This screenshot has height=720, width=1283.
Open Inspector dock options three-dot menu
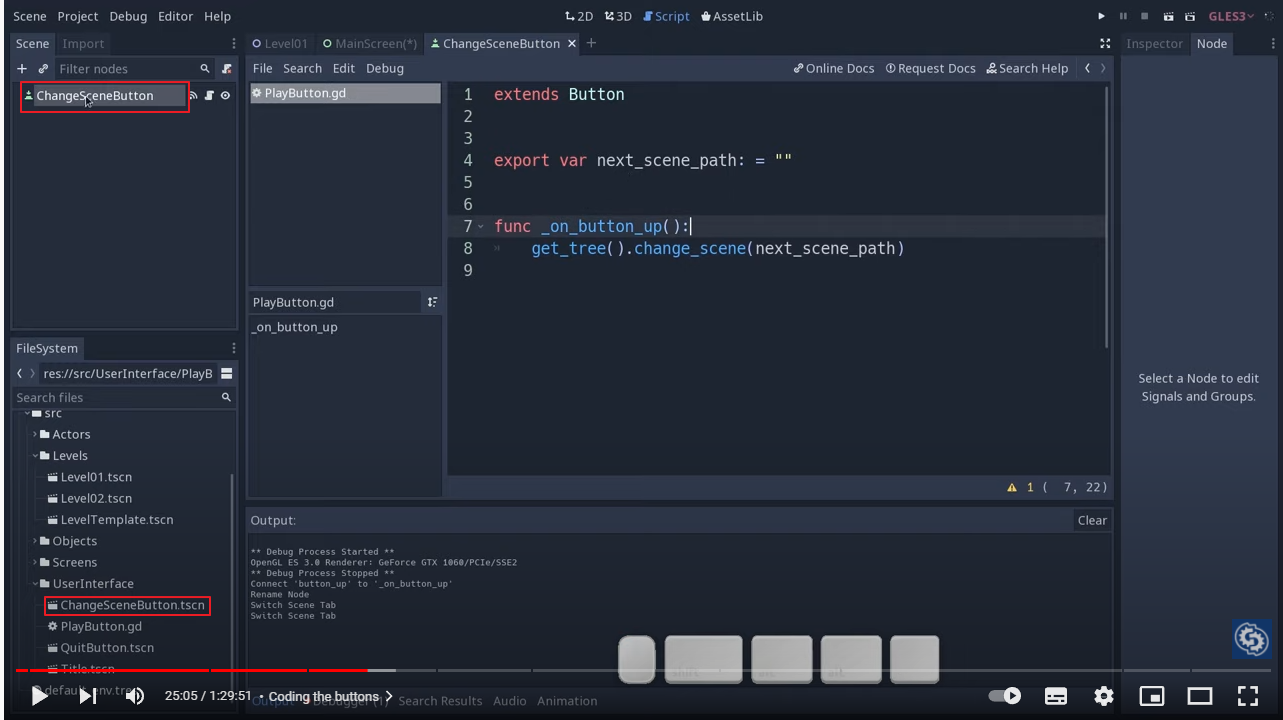1275,44
